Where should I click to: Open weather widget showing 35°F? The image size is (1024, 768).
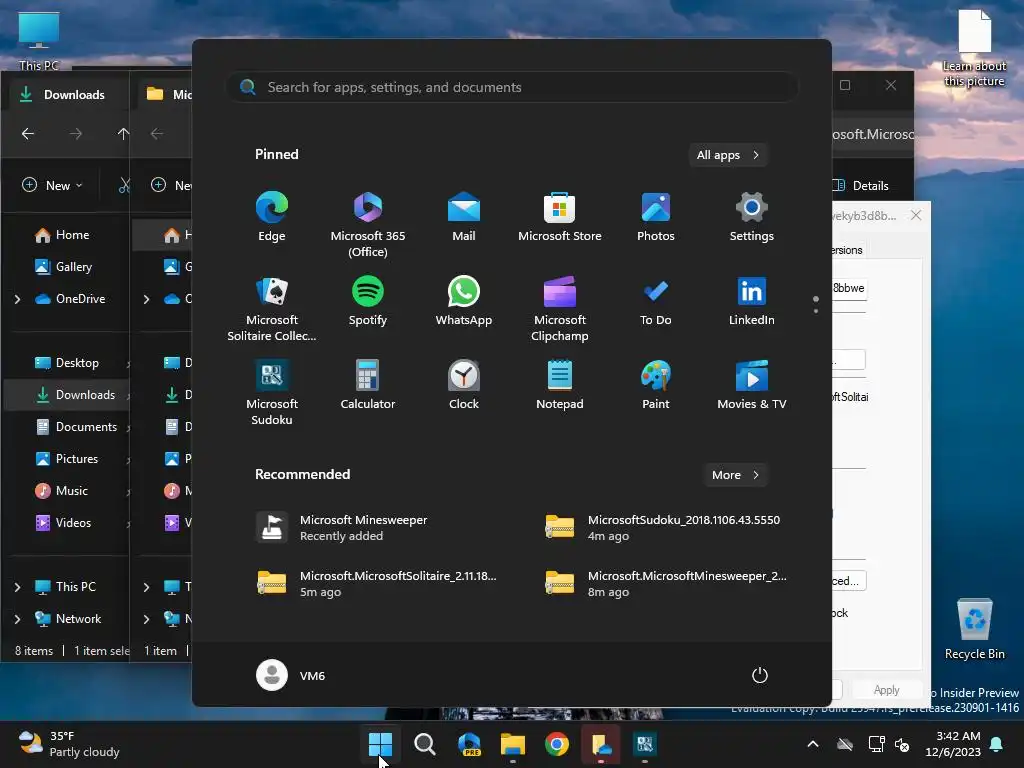click(69, 744)
